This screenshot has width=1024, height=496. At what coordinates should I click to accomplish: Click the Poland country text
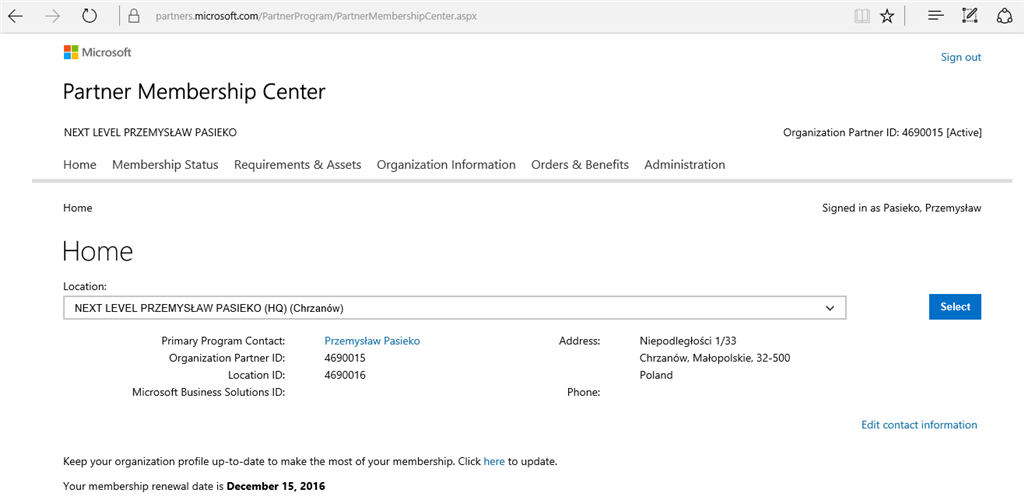[656, 375]
